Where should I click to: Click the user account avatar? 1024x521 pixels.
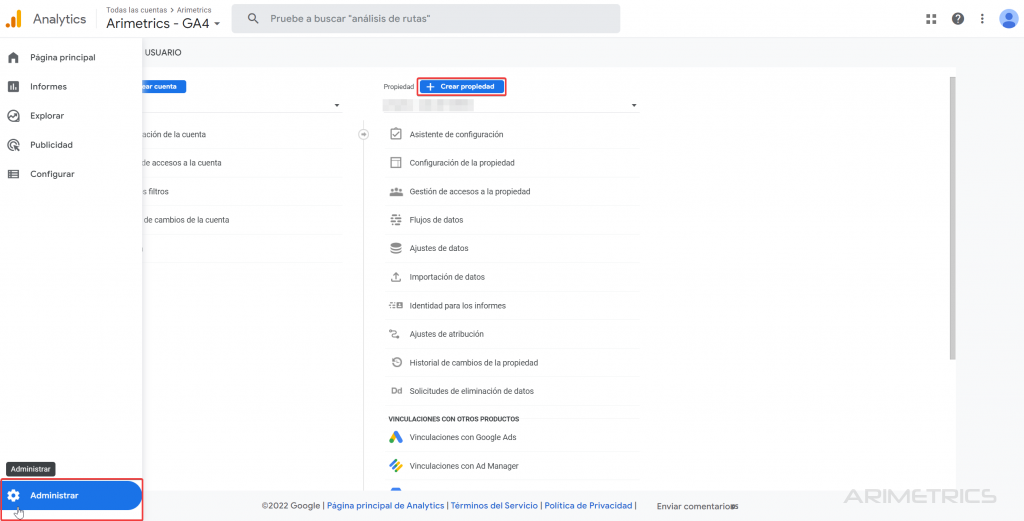(1008, 19)
